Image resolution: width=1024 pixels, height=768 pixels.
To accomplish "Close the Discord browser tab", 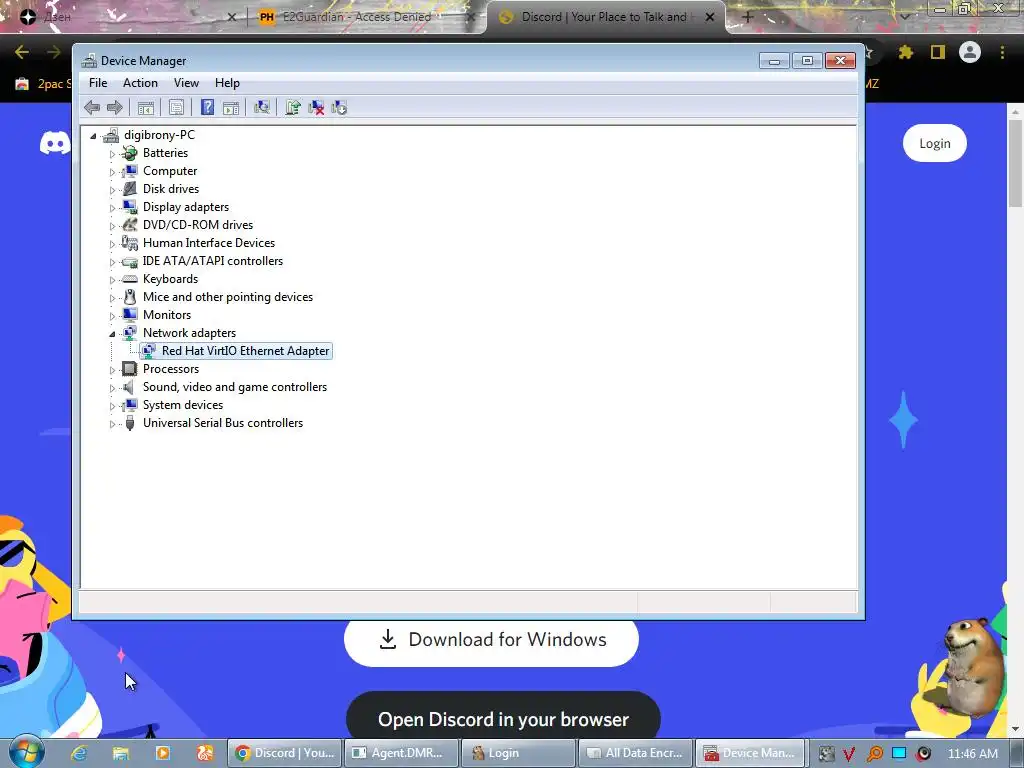I will tap(710, 17).
